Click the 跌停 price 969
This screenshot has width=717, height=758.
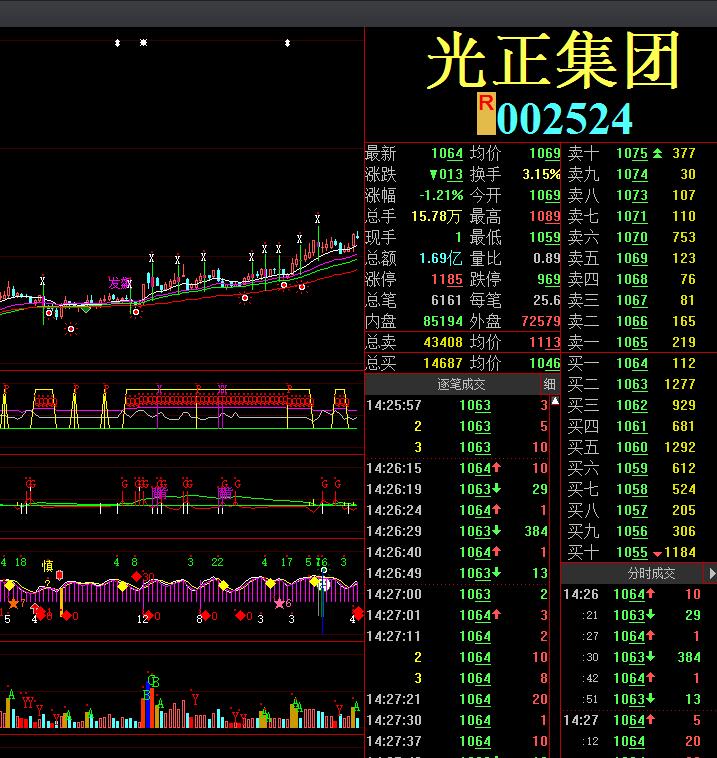tap(549, 279)
